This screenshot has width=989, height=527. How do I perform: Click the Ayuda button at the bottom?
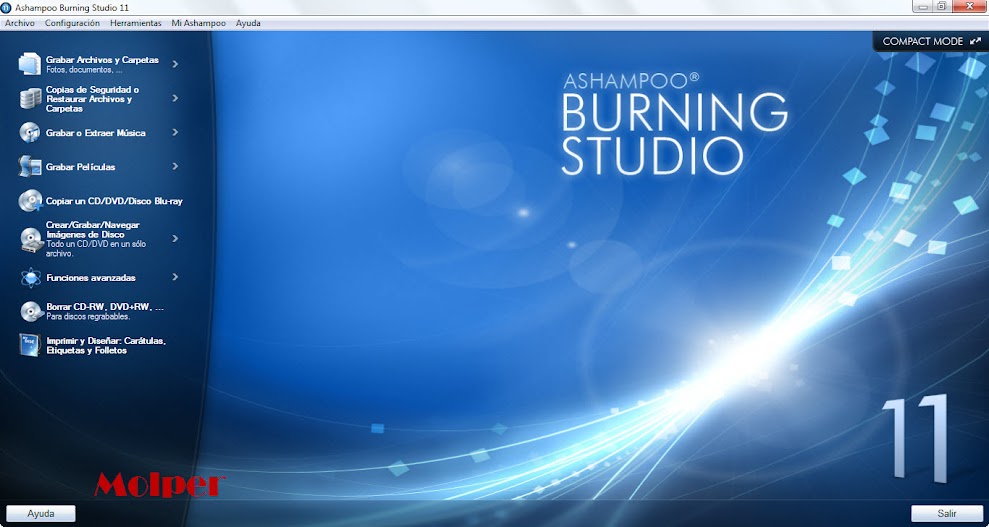(x=41, y=514)
